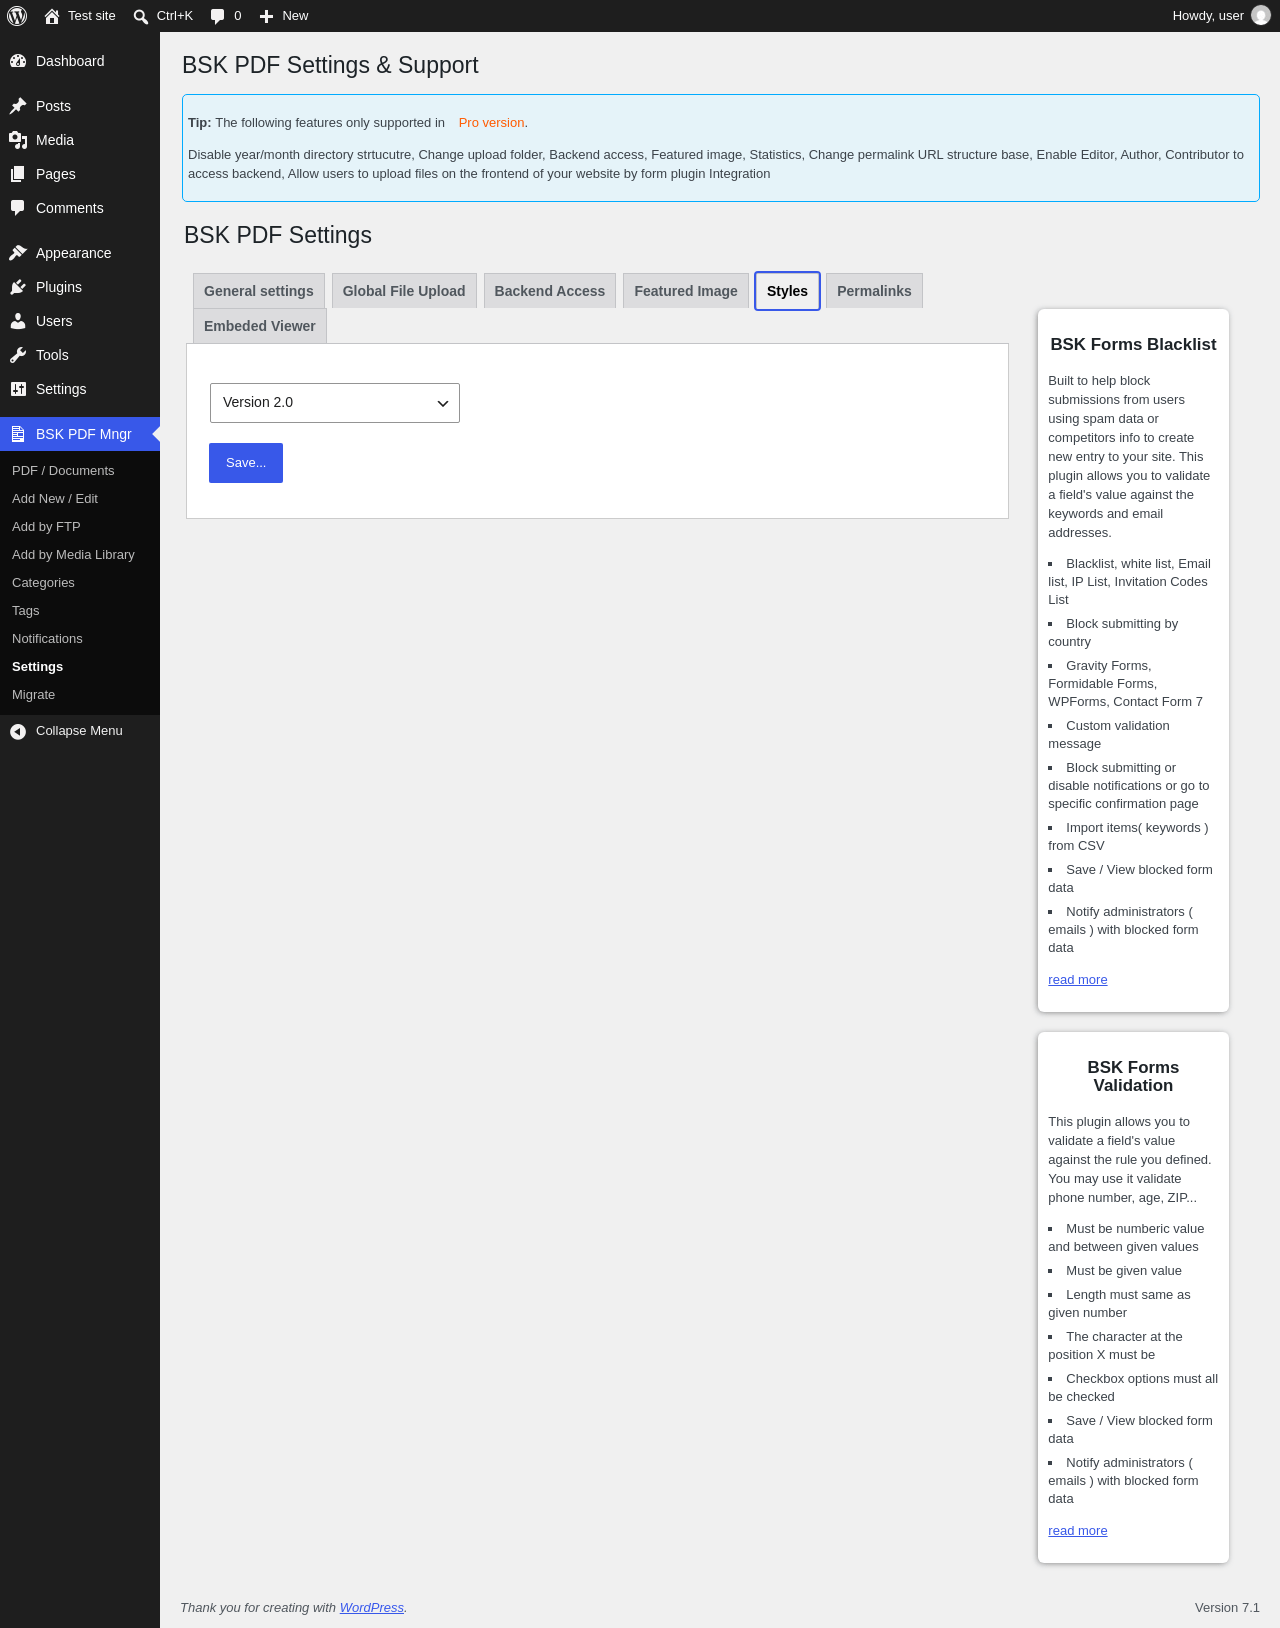Click the Posts pushpin icon
The image size is (1280, 1628).
(x=18, y=106)
